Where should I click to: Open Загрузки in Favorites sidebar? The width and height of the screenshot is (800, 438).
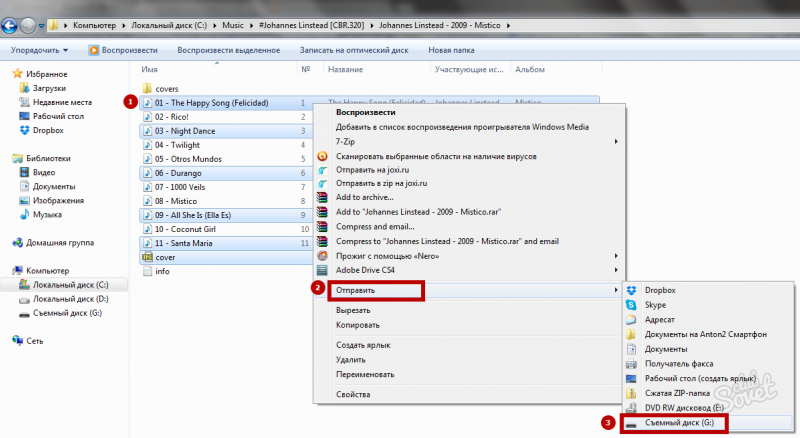click(49, 88)
